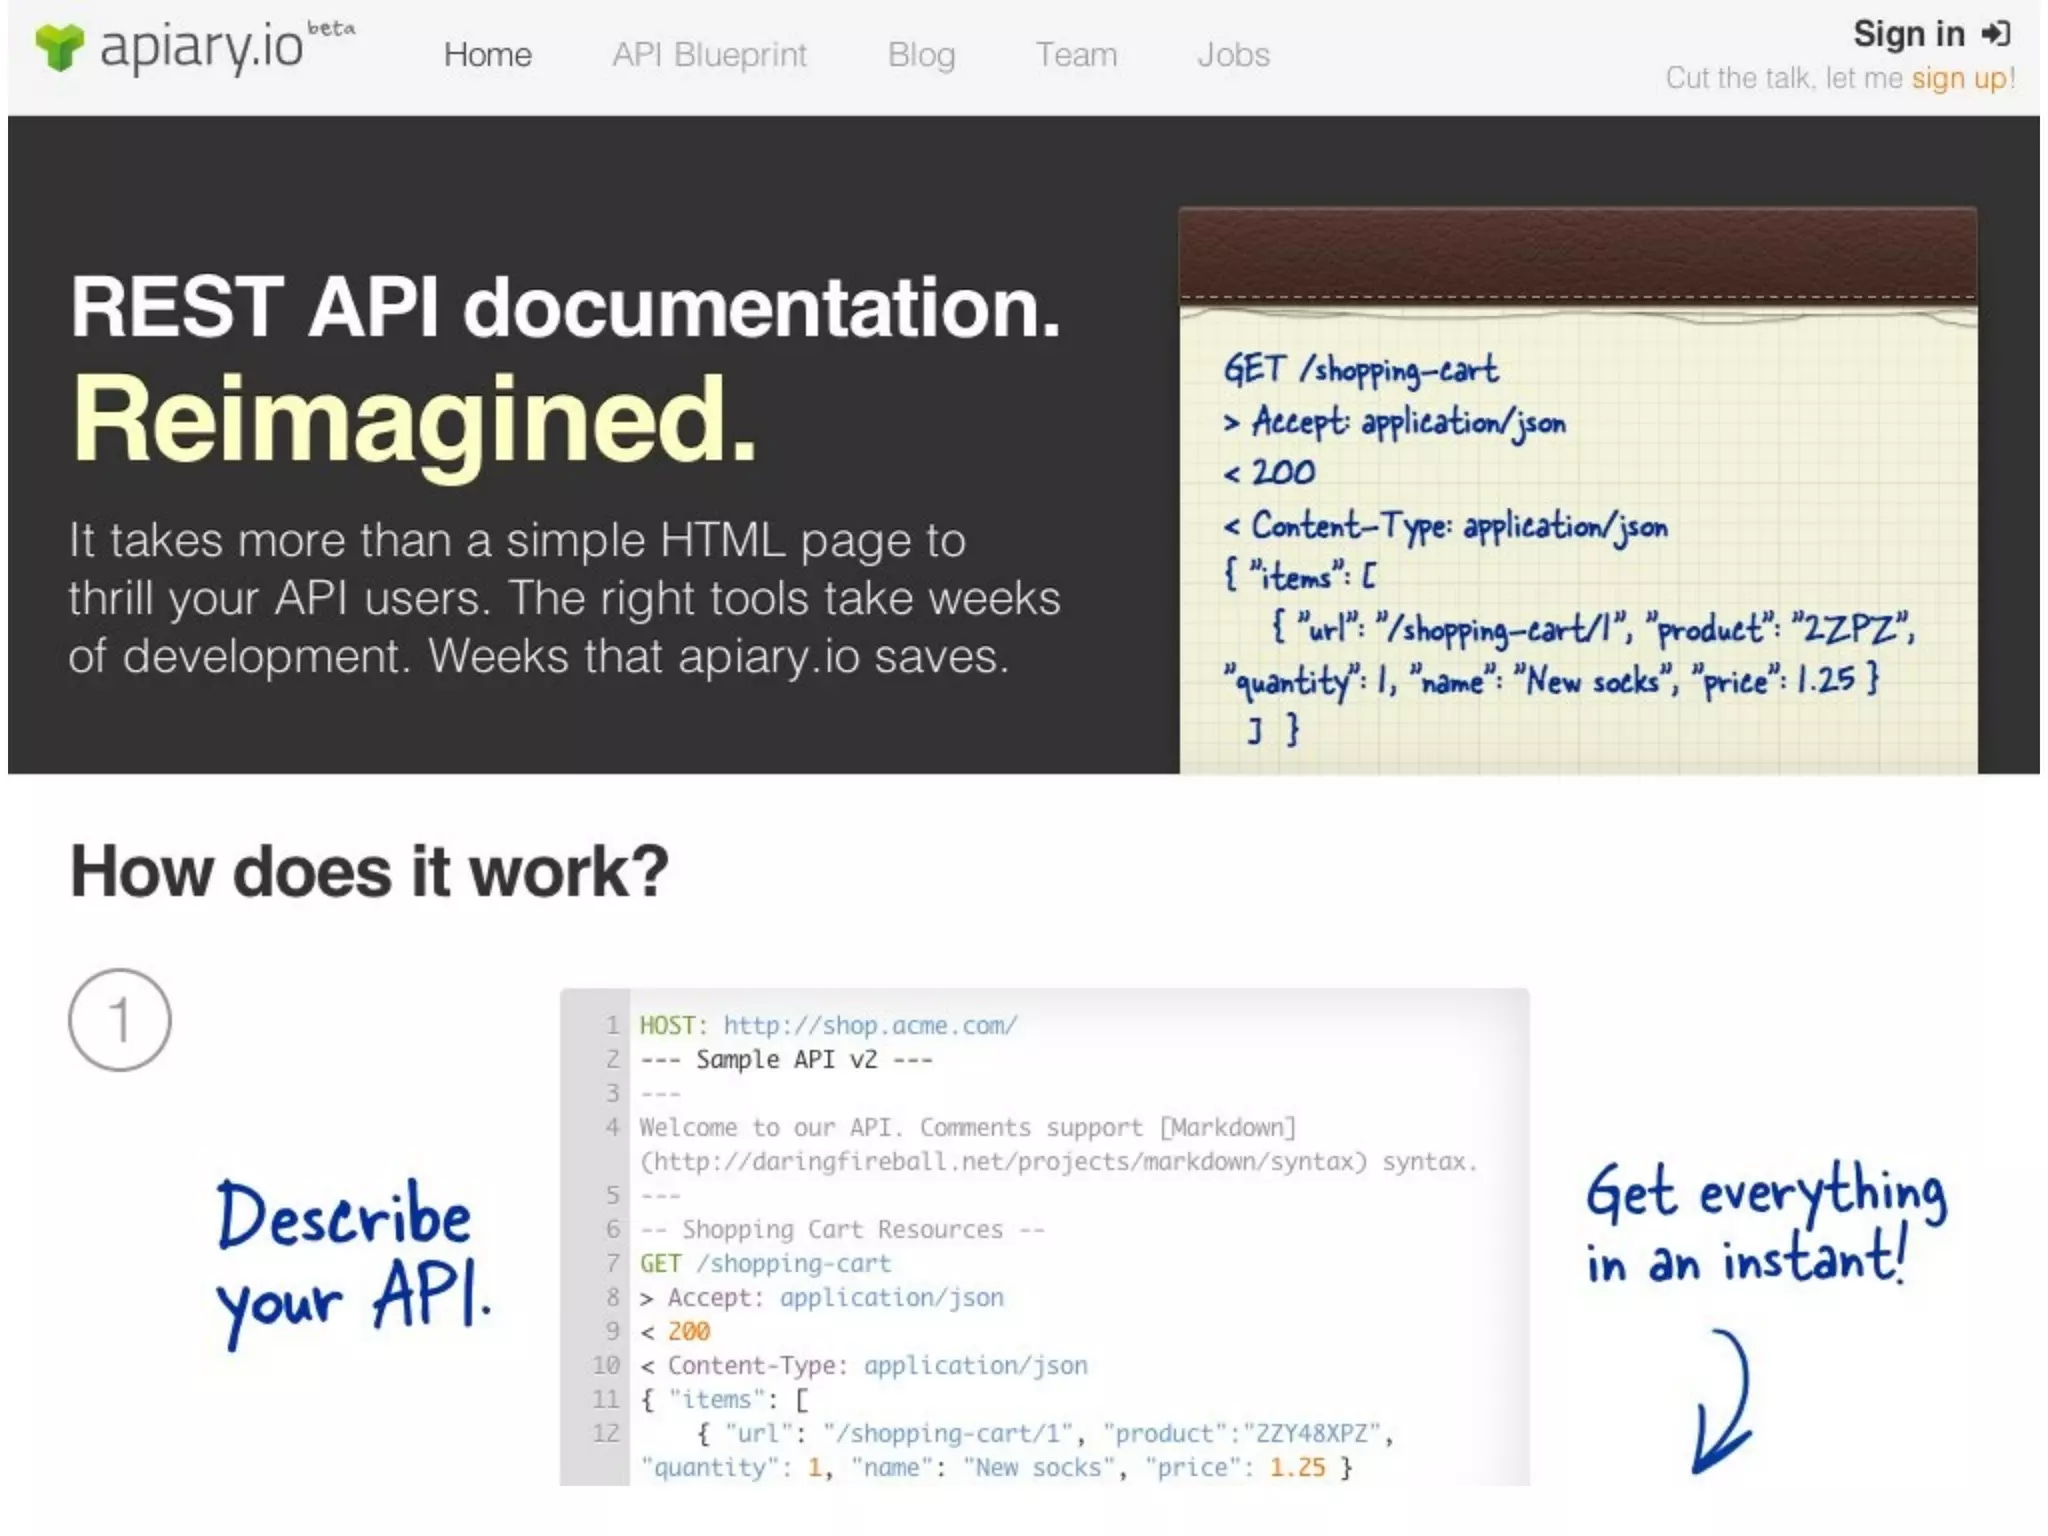Click the hand-drawn blue arrow
The height and width of the screenshot is (1536, 2048).
click(x=1724, y=1401)
